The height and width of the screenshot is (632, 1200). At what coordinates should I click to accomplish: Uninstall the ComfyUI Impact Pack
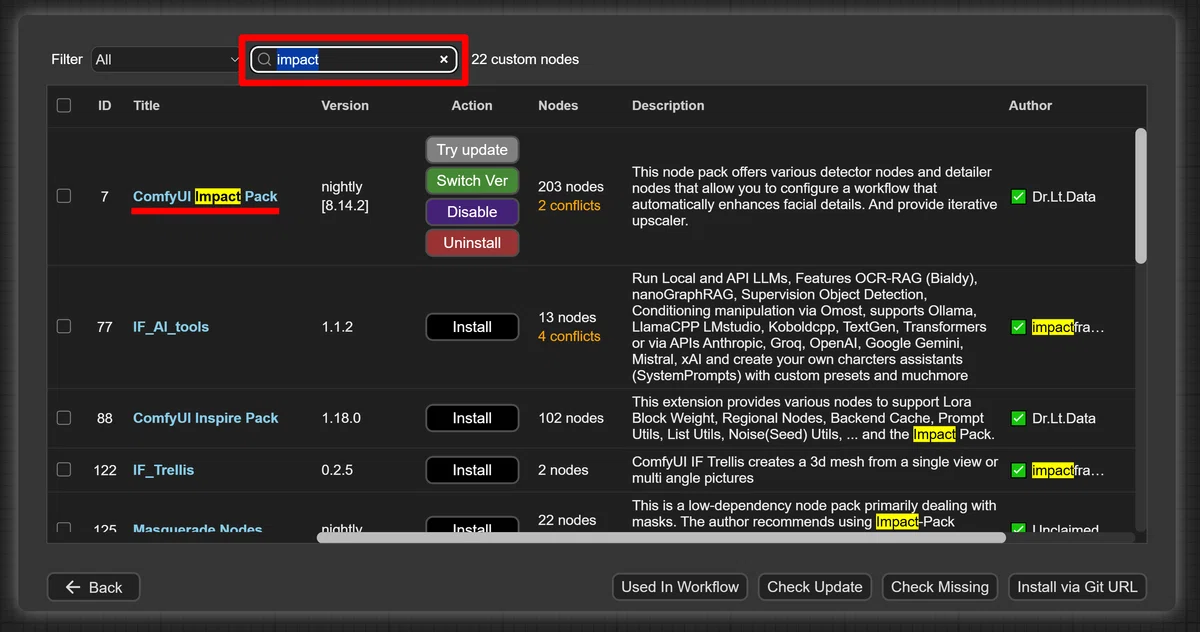(472, 243)
